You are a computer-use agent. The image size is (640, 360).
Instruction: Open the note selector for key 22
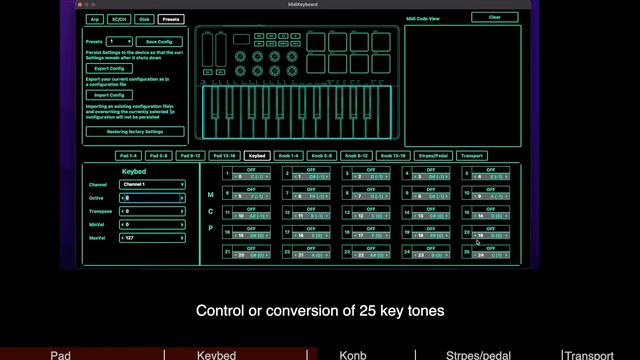tap(311, 255)
